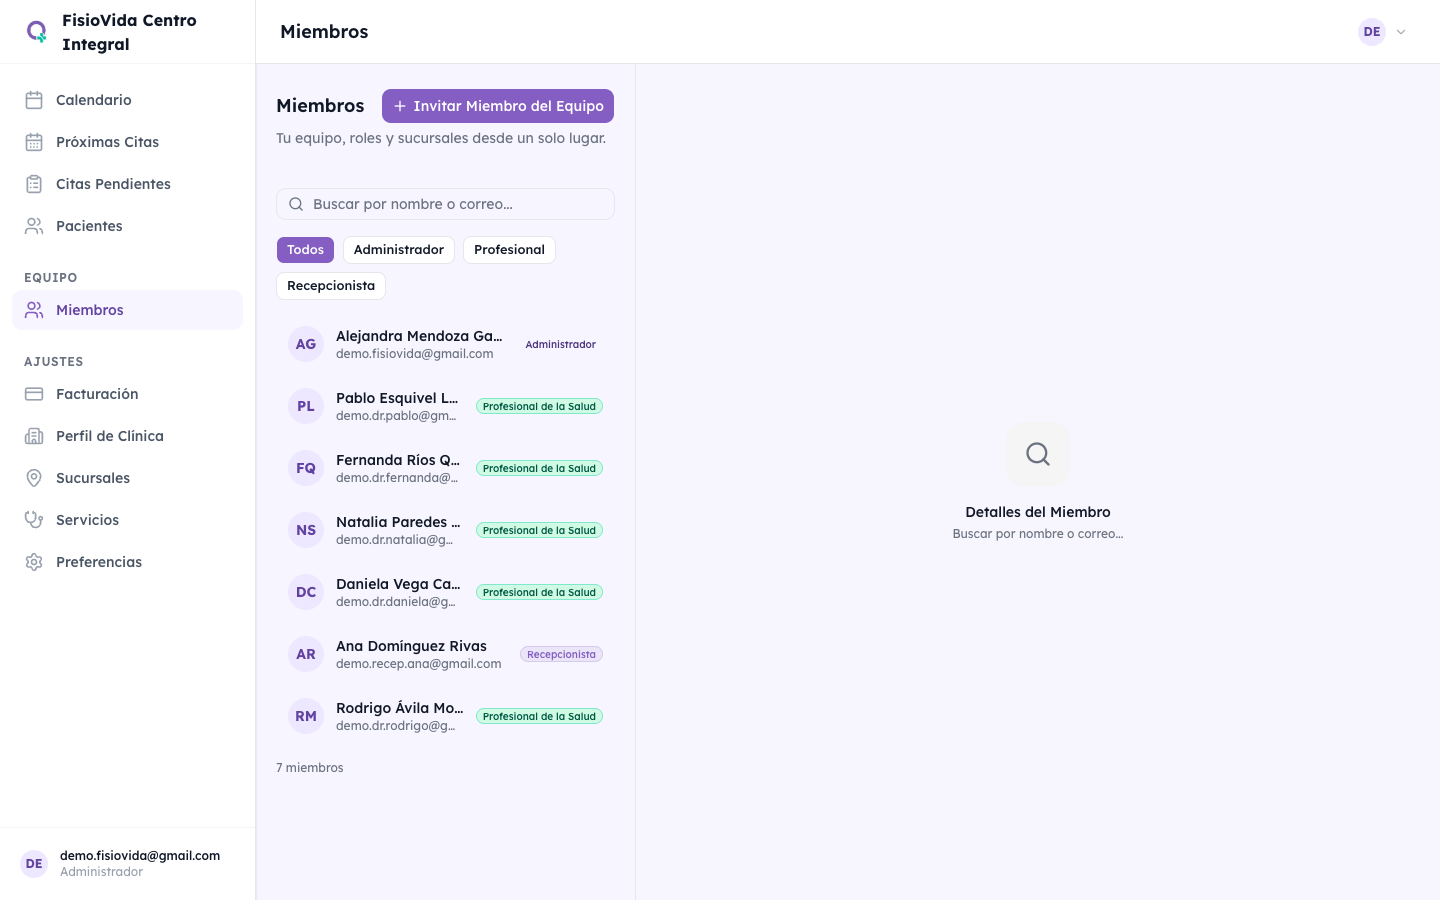The image size is (1440, 900).
Task: Deselect the Todos filter pill
Action: pos(305,250)
